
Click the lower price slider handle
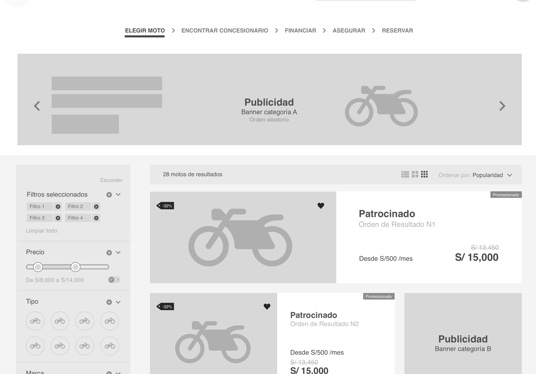click(38, 267)
